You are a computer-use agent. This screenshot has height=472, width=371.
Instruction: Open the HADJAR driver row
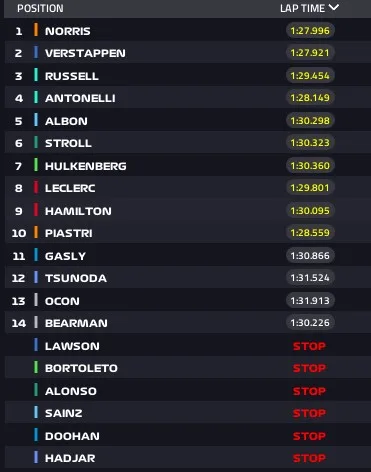(x=188, y=458)
